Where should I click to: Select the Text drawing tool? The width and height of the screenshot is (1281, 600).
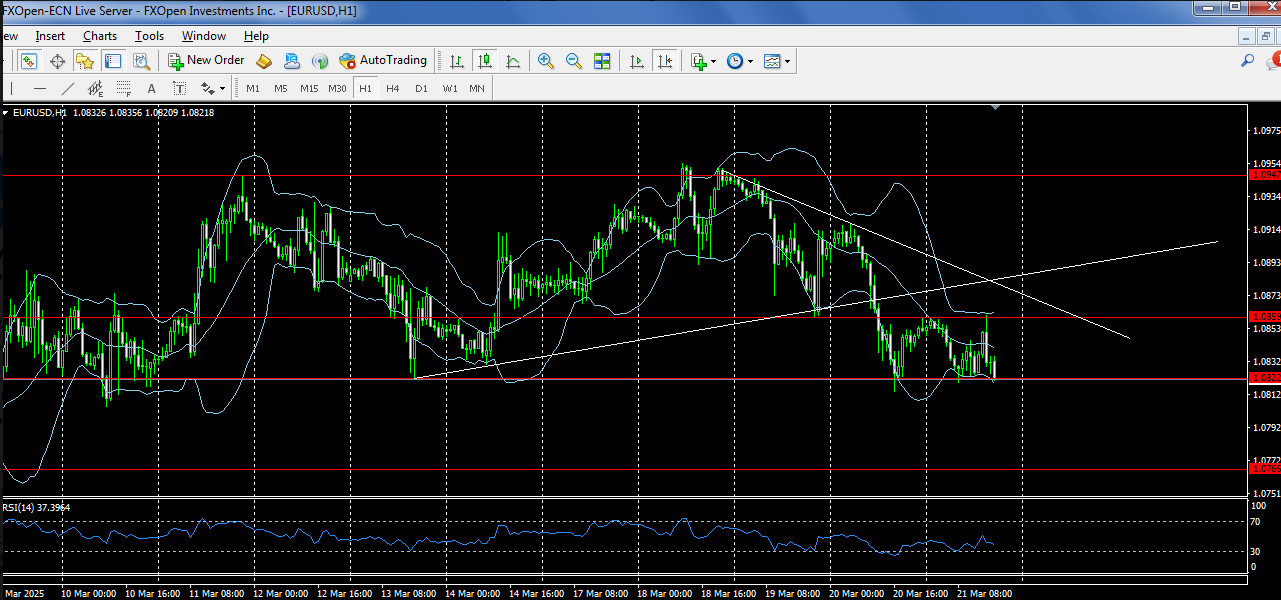click(152, 88)
